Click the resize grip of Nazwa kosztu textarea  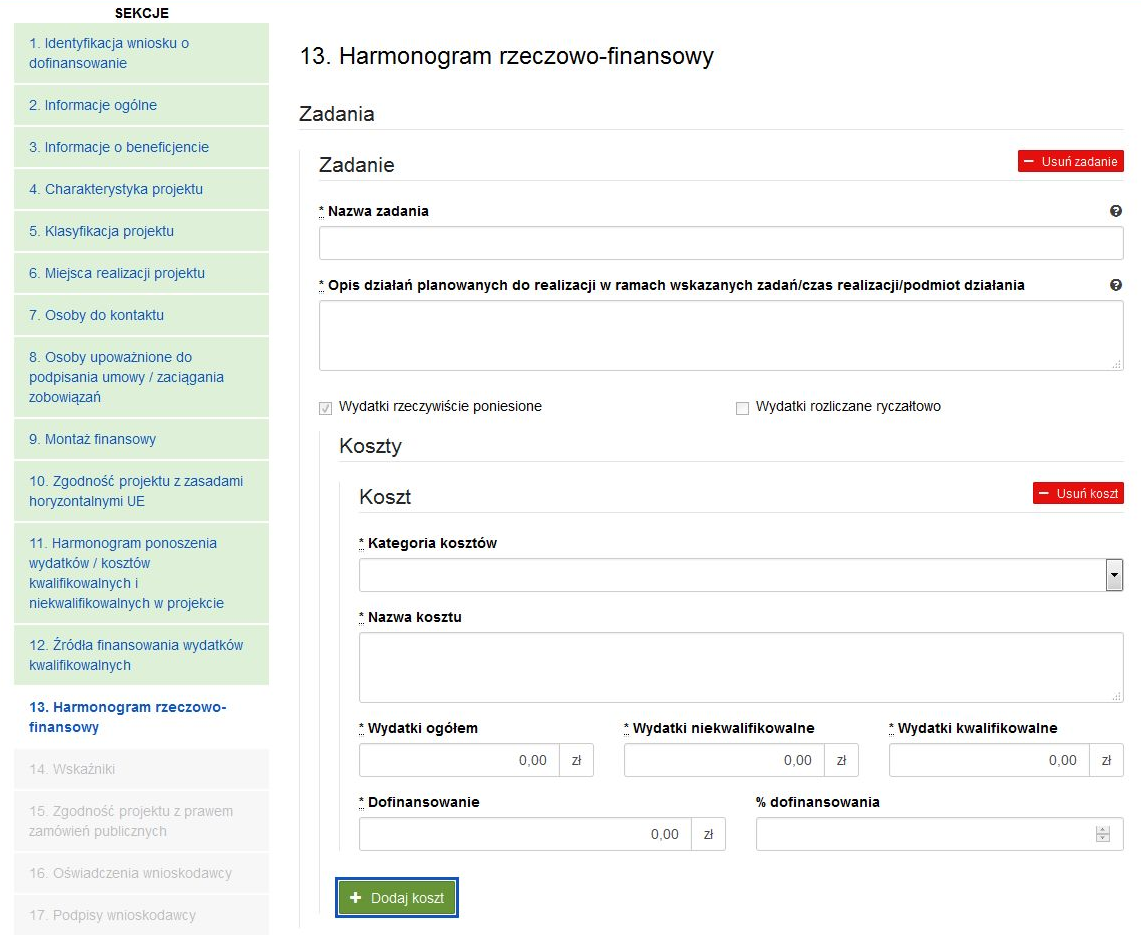click(x=1117, y=696)
